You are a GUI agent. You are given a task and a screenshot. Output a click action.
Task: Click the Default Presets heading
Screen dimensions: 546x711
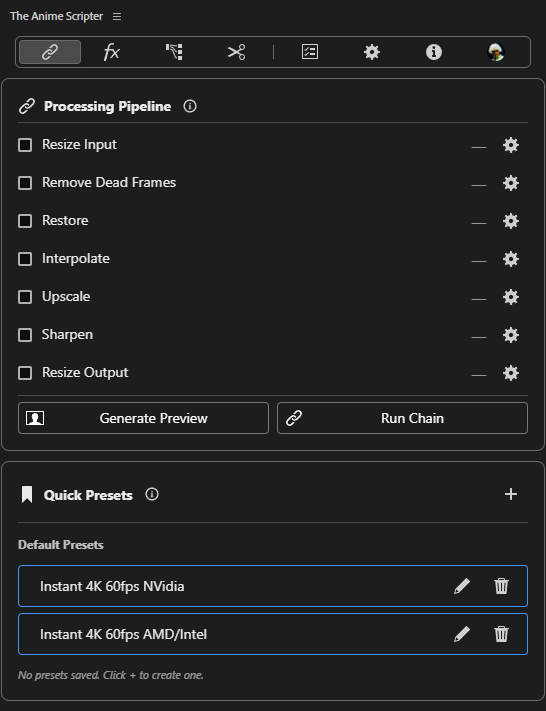coord(61,545)
